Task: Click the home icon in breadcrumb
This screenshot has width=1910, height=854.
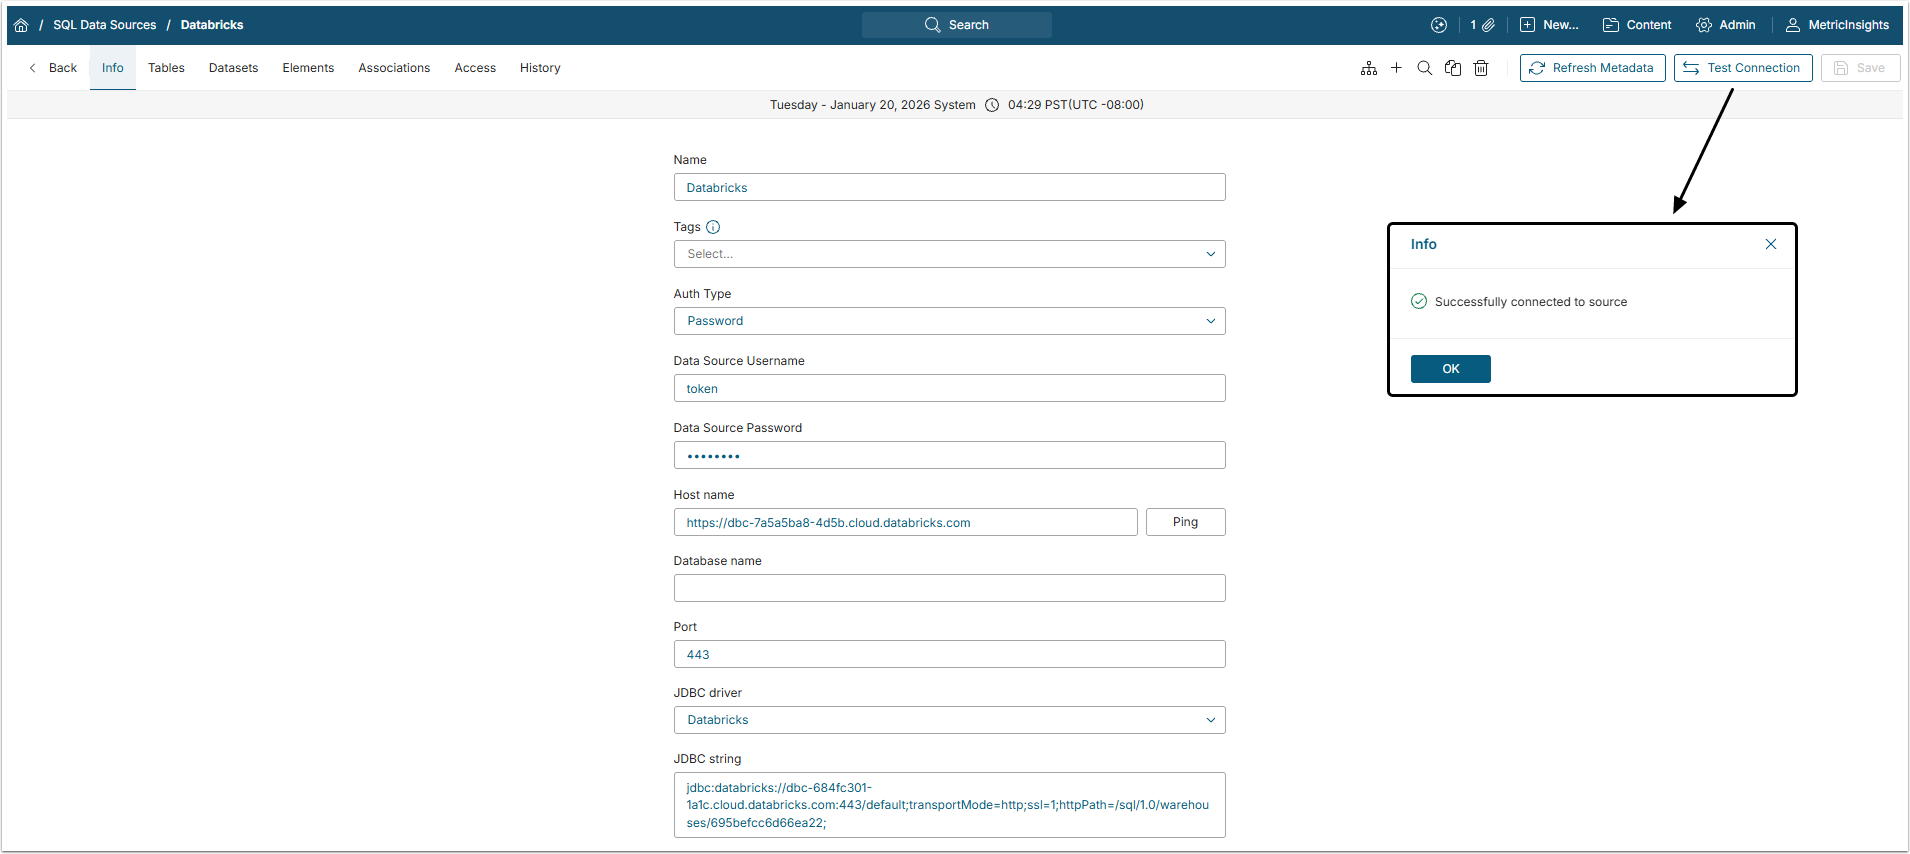Action: 21,25
